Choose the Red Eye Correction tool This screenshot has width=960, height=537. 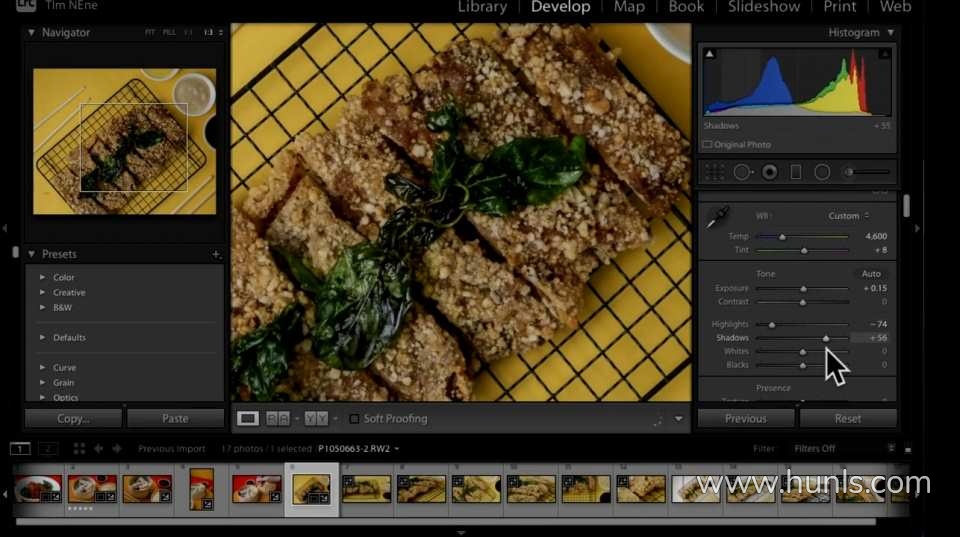769,172
